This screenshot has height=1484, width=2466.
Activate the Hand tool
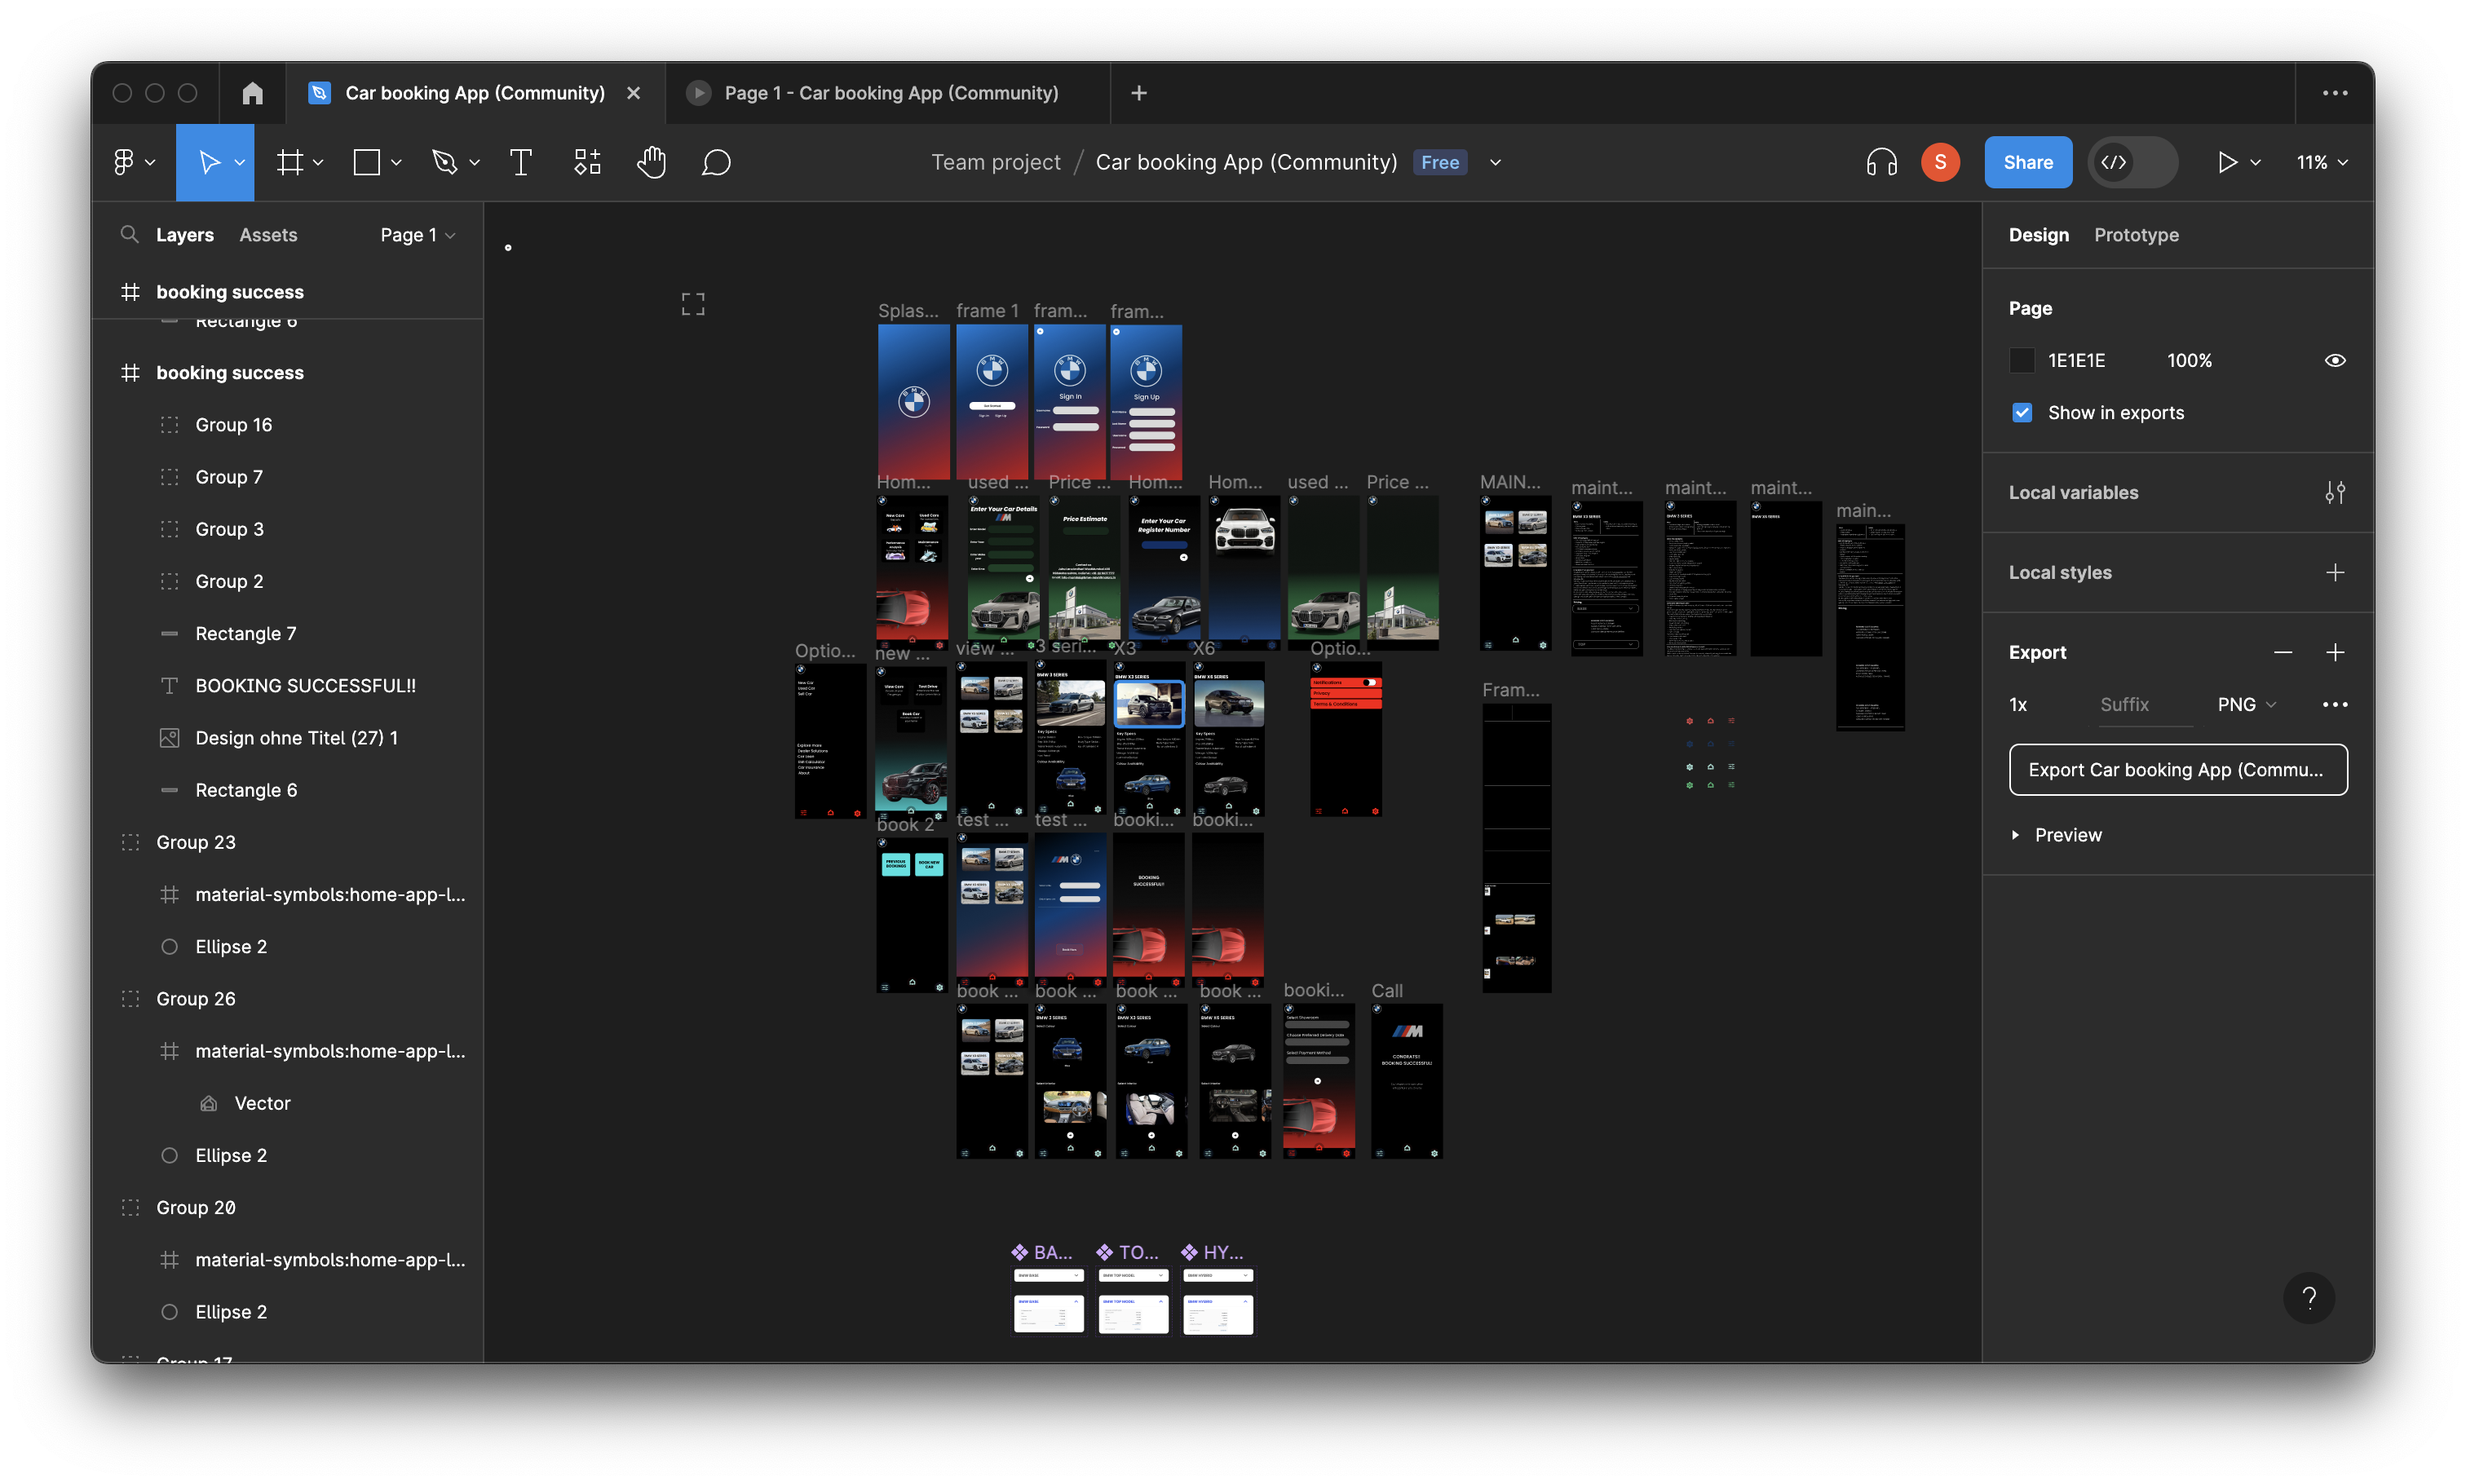click(x=651, y=162)
